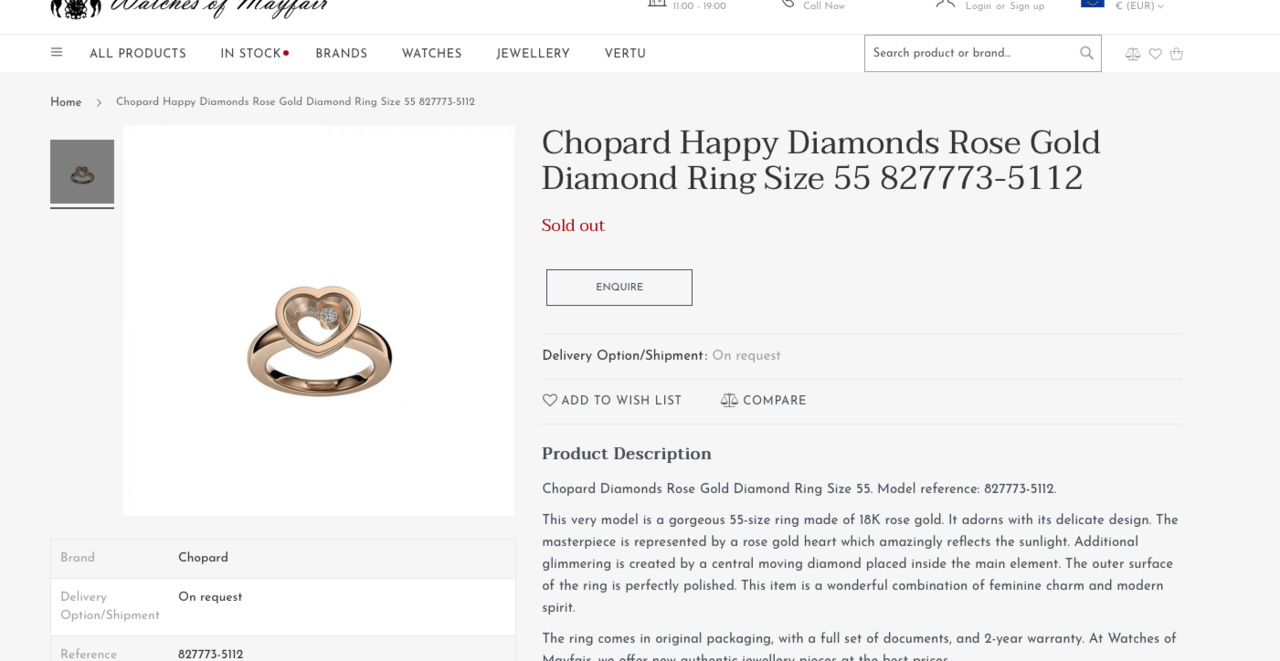Open the Vertu menu item
The image size is (1280, 661).
click(625, 54)
